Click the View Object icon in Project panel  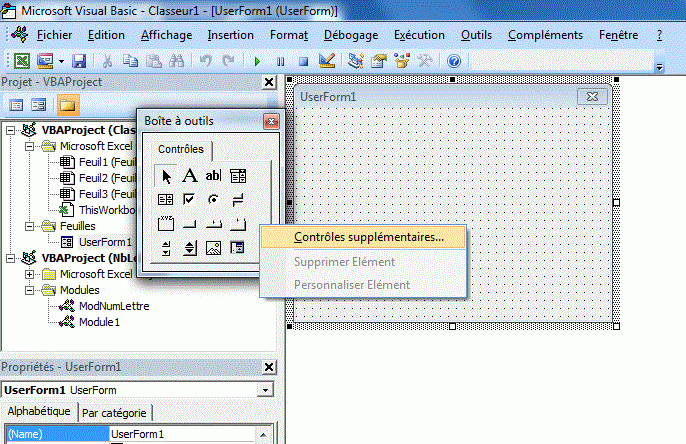pyautogui.click(x=38, y=105)
